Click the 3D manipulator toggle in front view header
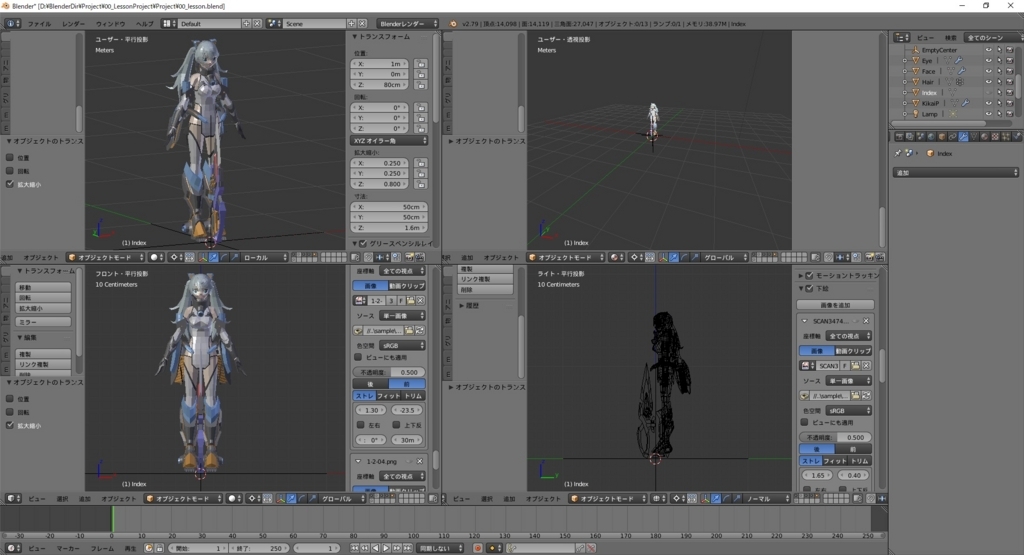 [x=281, y=498]
